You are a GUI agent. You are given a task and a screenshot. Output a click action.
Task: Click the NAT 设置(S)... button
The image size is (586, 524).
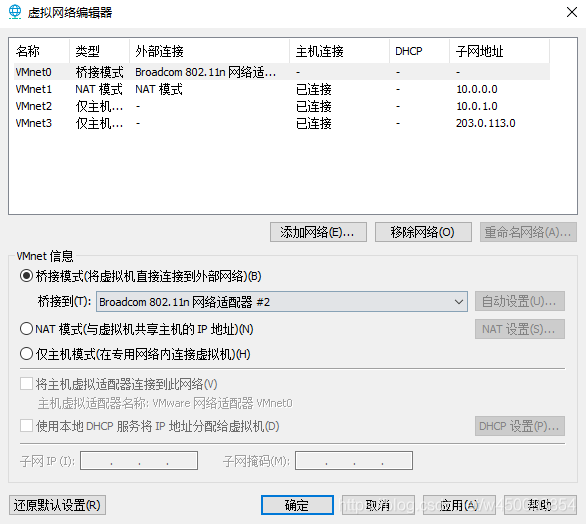519,329
